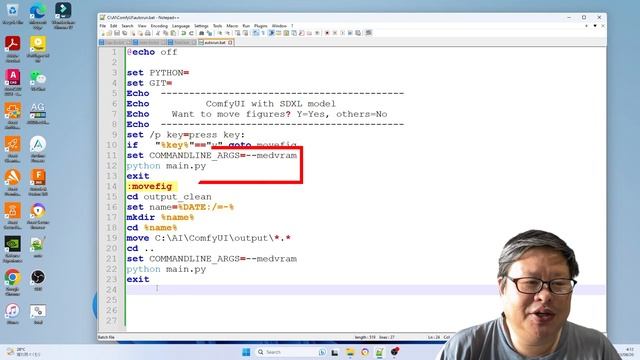The height and width of the screenshot is (360, 640).
Task: Click 'ComfyUI with SDXL model' text
Action: coord(270,104)
